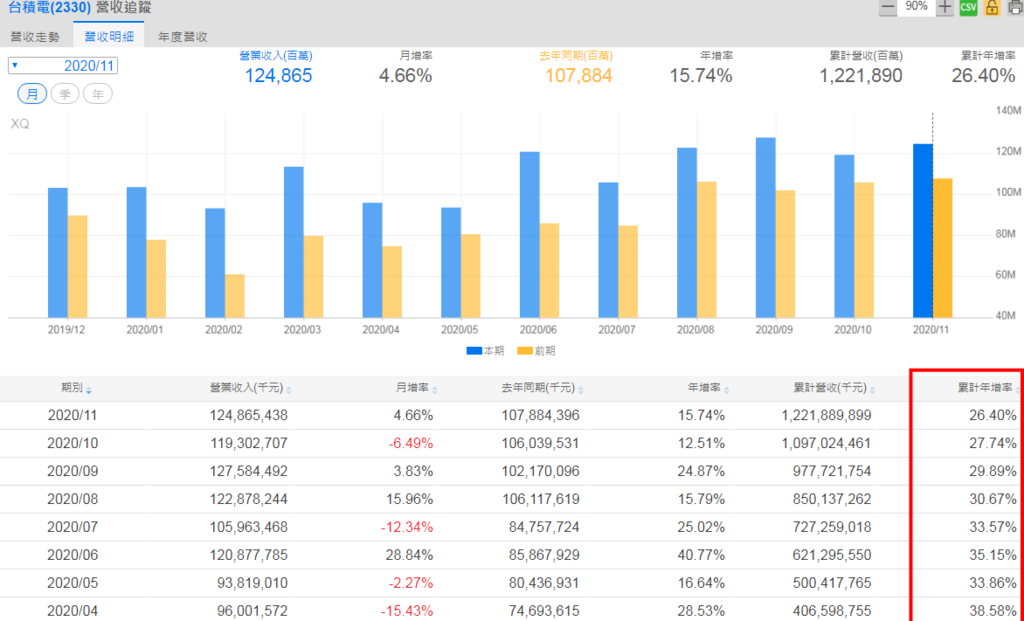Select the 月 (monthly) period toggle

pos(32,94)
